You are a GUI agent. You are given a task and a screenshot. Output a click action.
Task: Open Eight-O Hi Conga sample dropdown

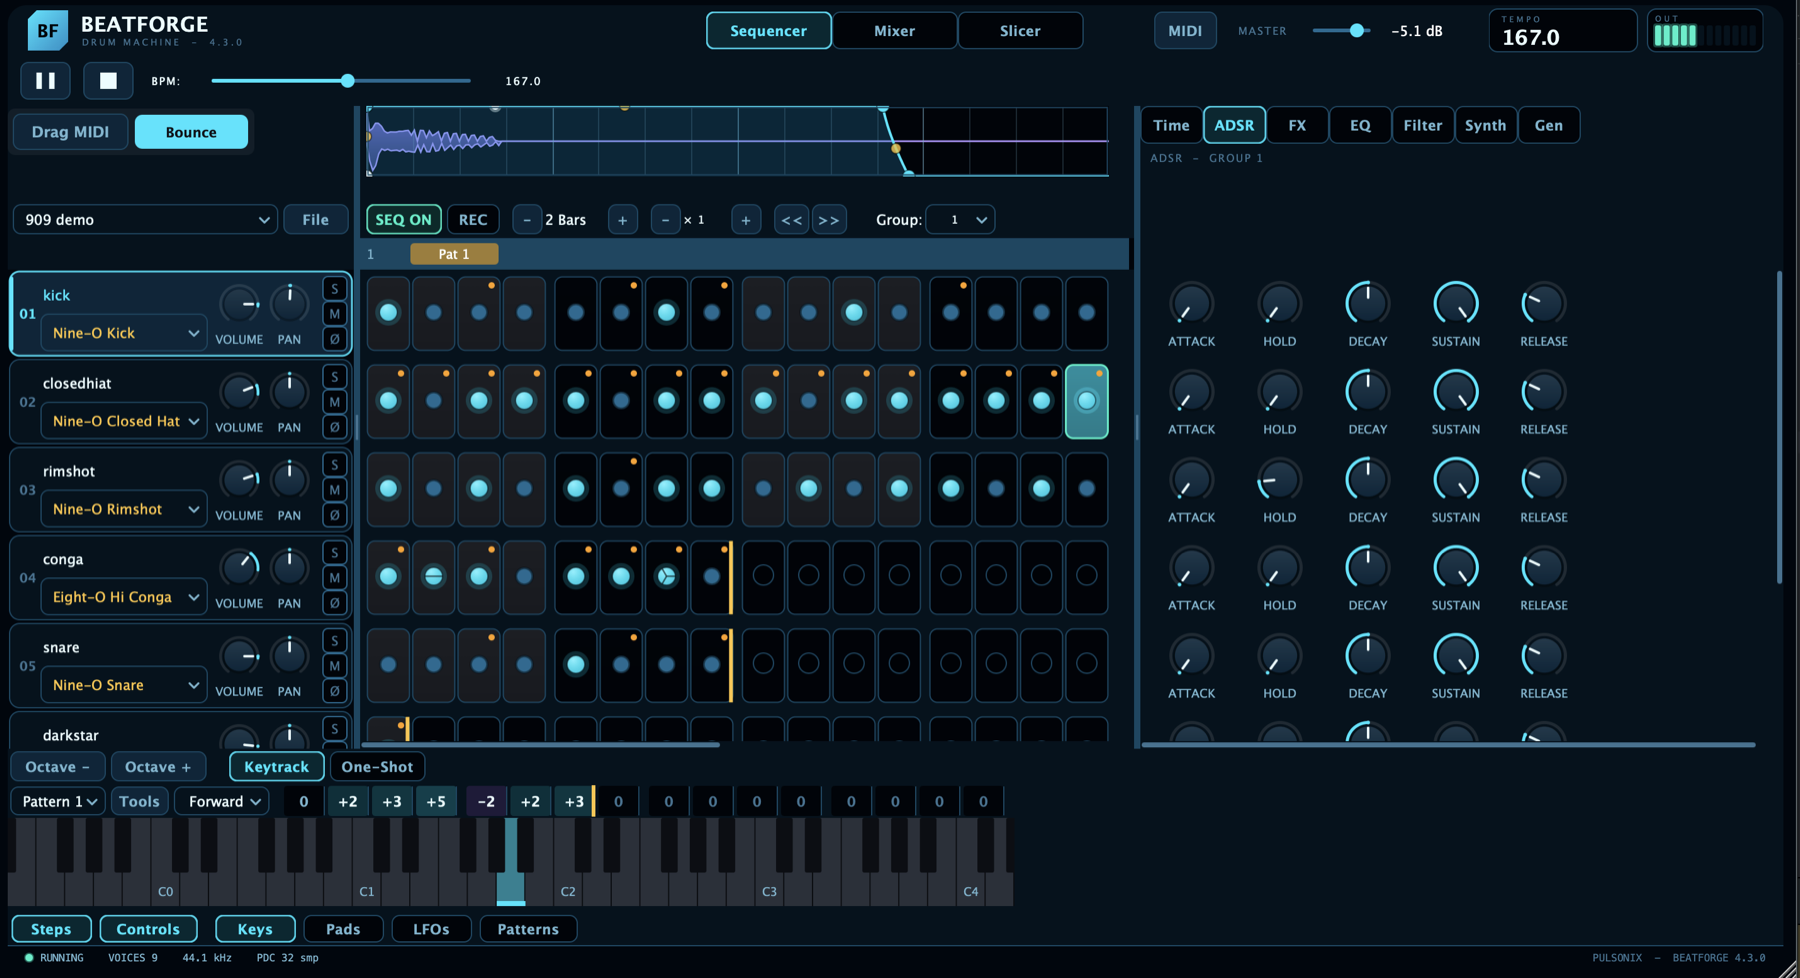124,597
